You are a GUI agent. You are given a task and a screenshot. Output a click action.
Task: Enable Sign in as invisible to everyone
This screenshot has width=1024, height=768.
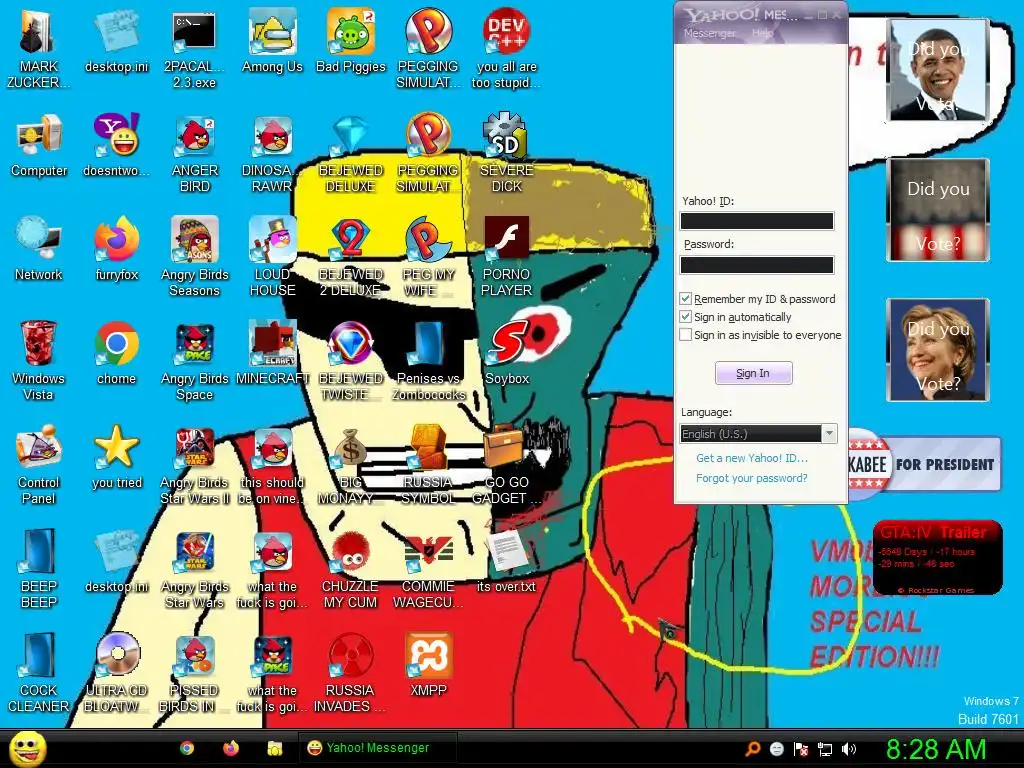coord(685,335)
